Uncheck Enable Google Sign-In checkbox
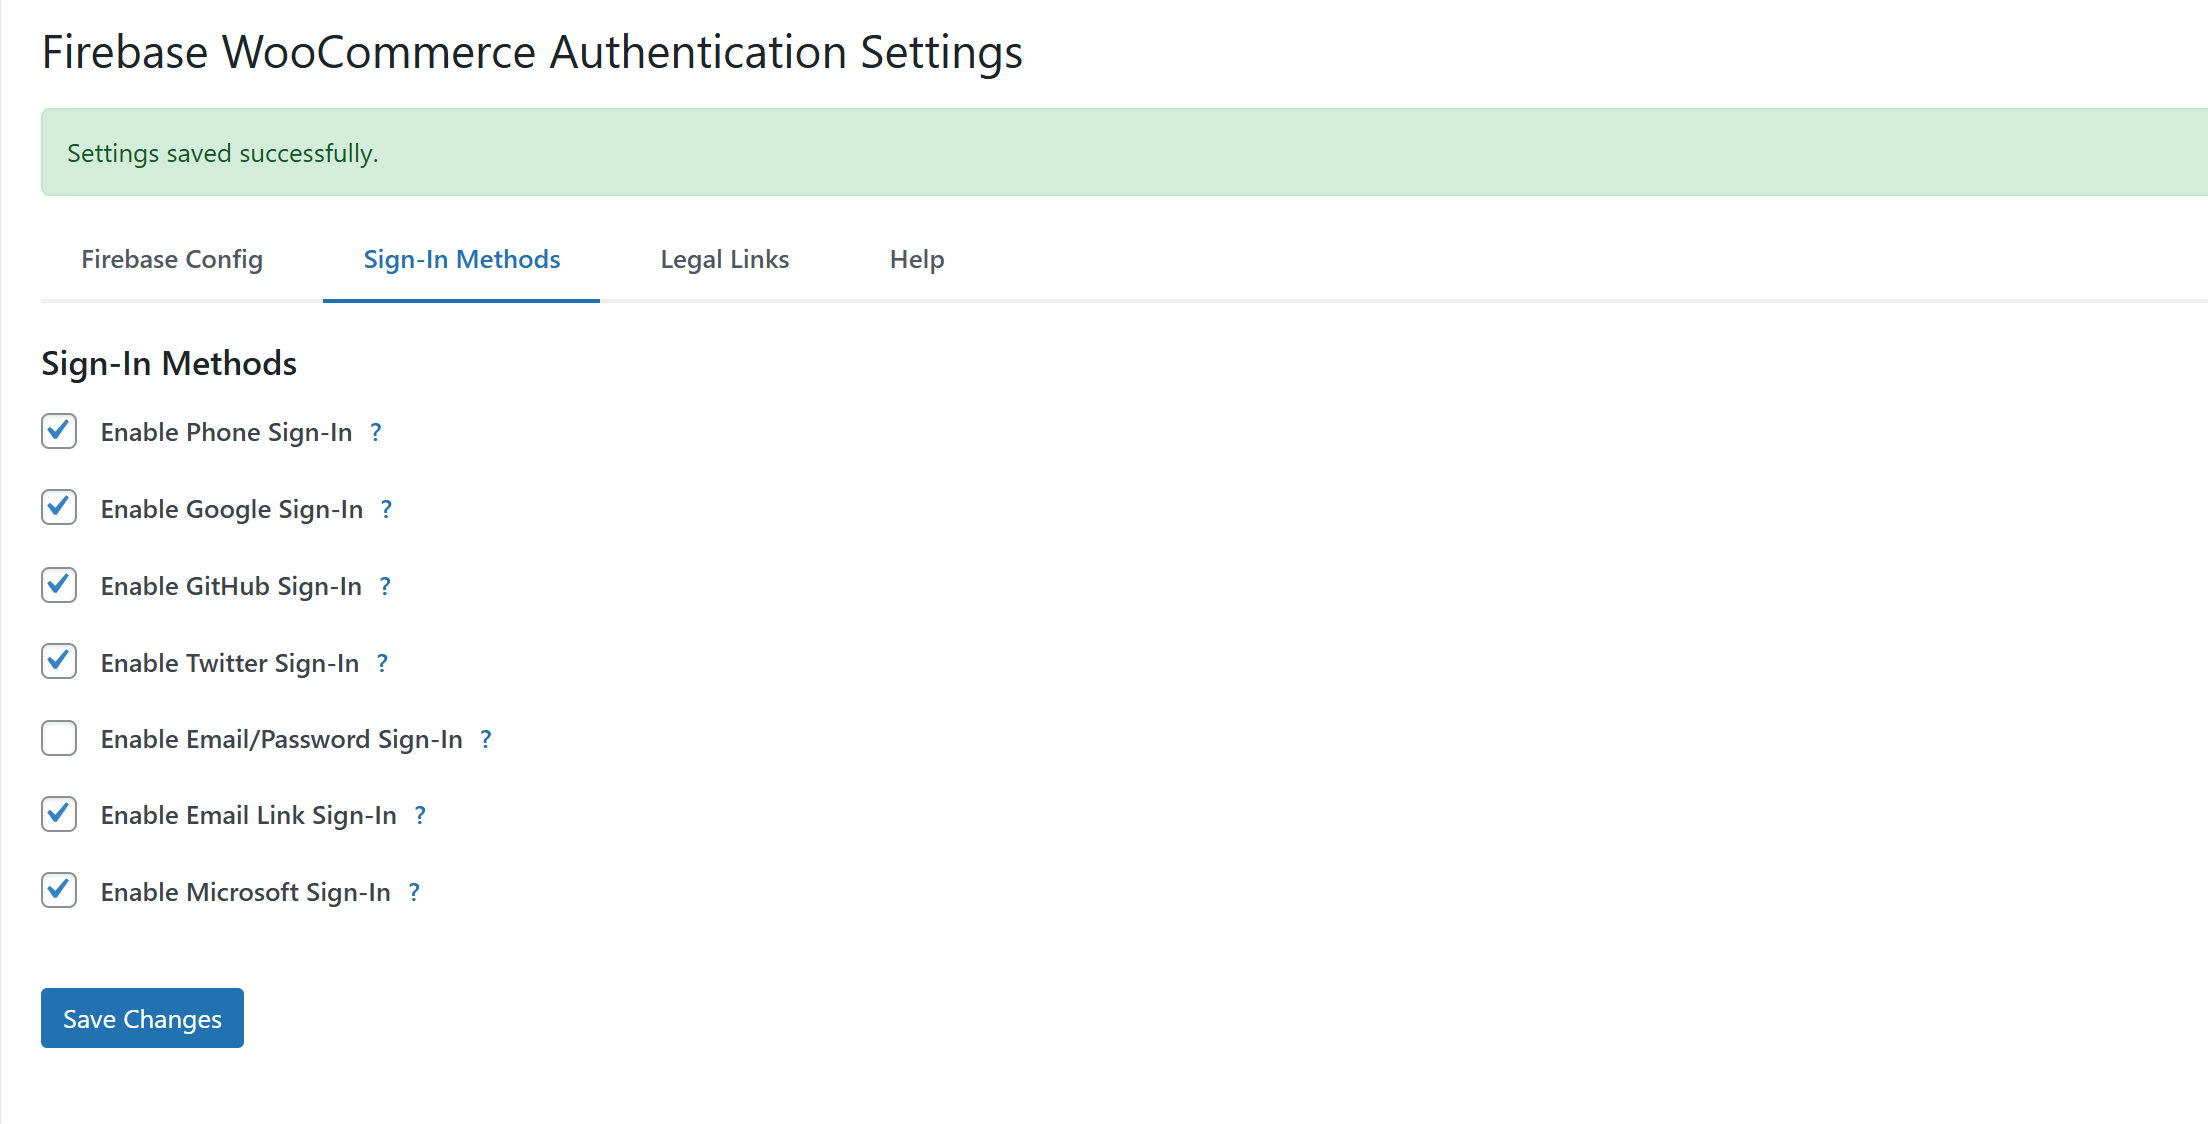Screen dimensions: 2208x1124 [59, 508]
